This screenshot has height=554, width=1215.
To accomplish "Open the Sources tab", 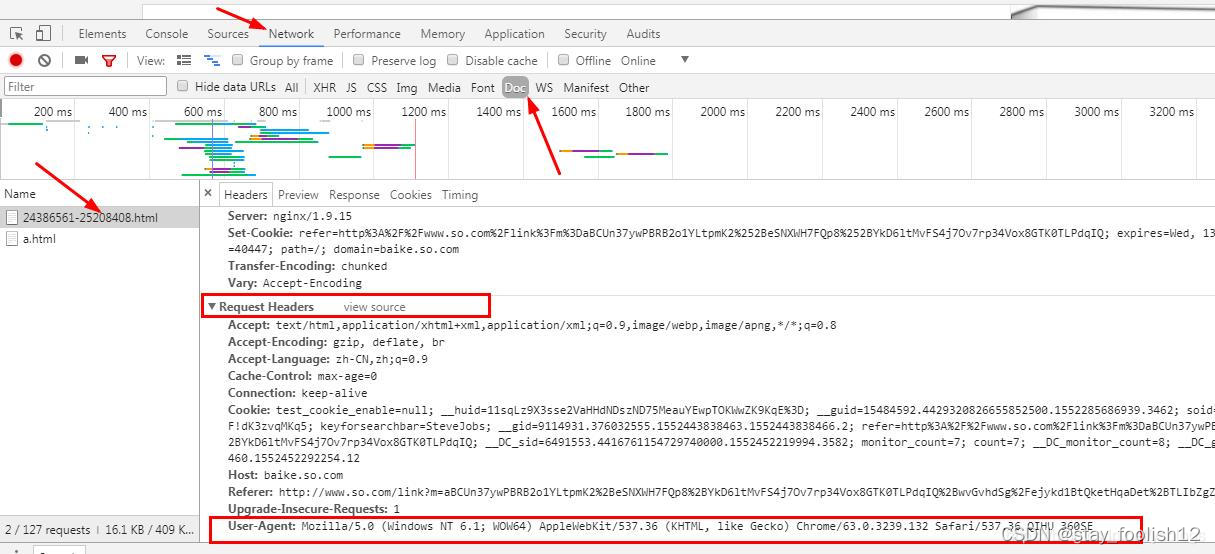I will coord(228,34).
